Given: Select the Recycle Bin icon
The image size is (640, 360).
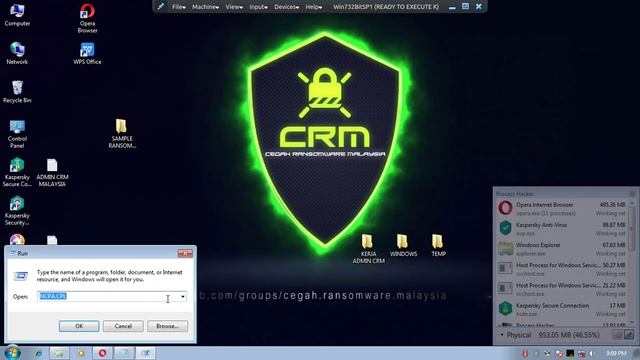Looking at the screenshot, I should (17, 91).
